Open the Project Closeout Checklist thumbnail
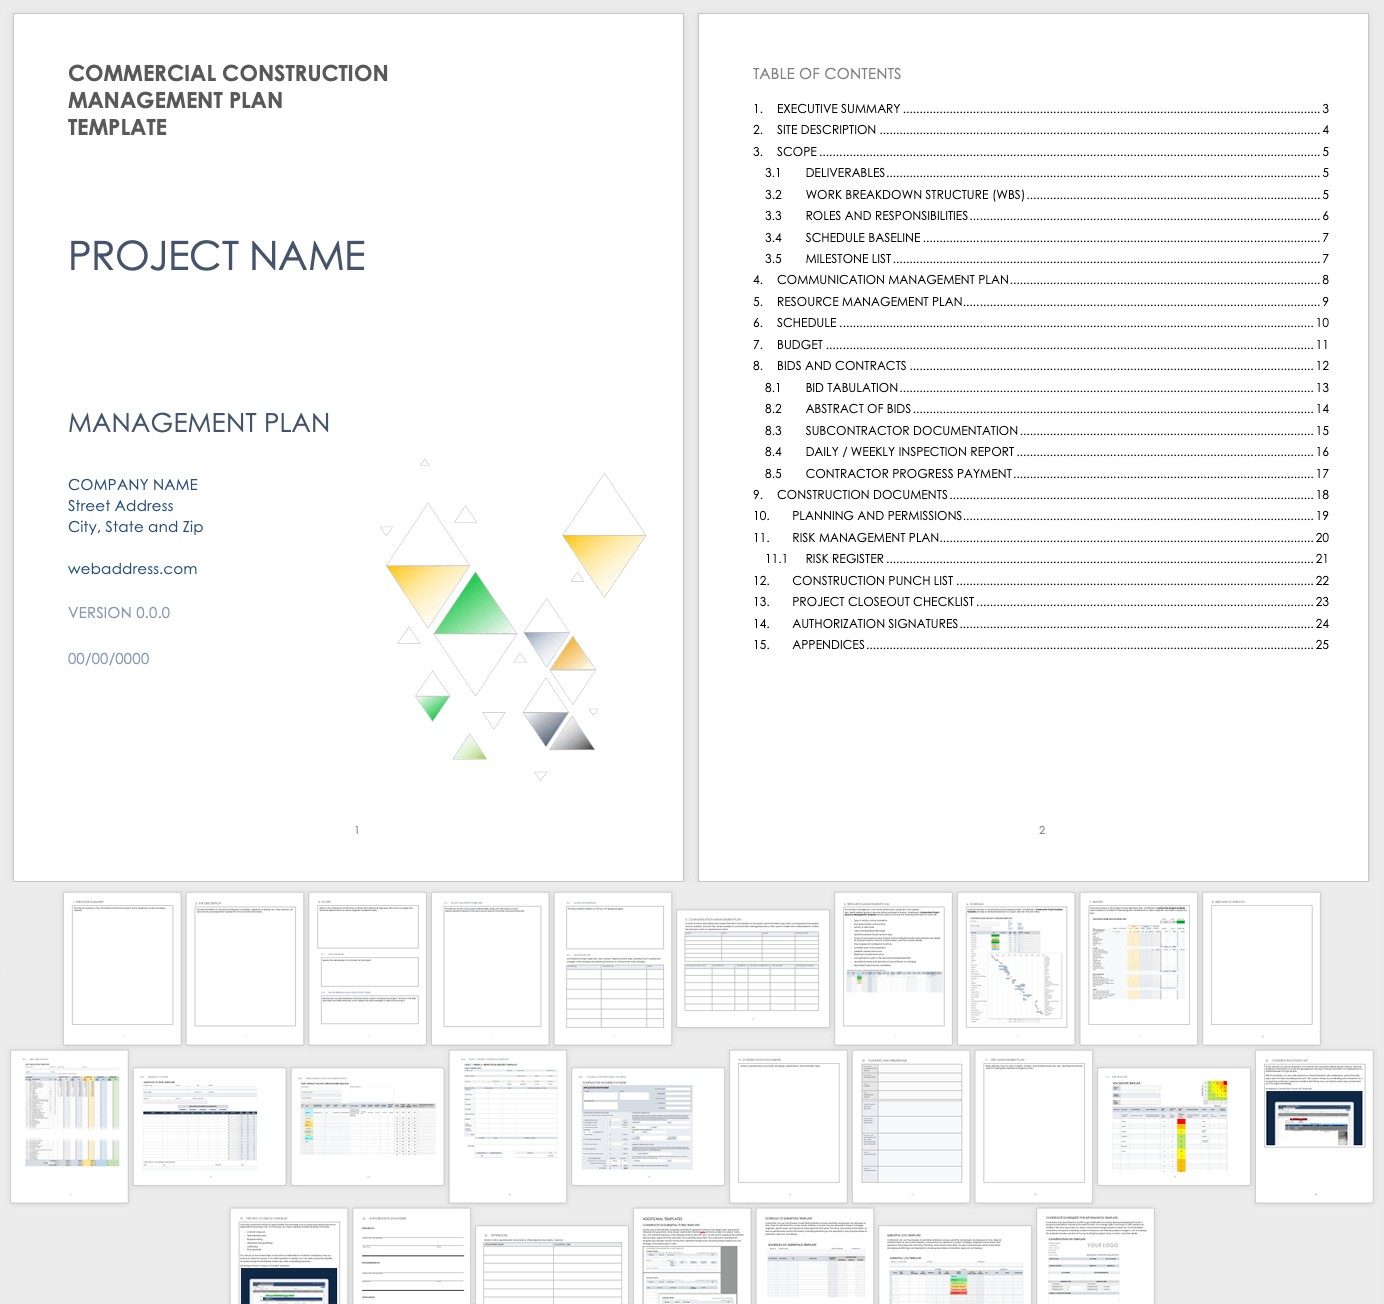The height and width of the screenshot is (1304, 1384). 289,1256
